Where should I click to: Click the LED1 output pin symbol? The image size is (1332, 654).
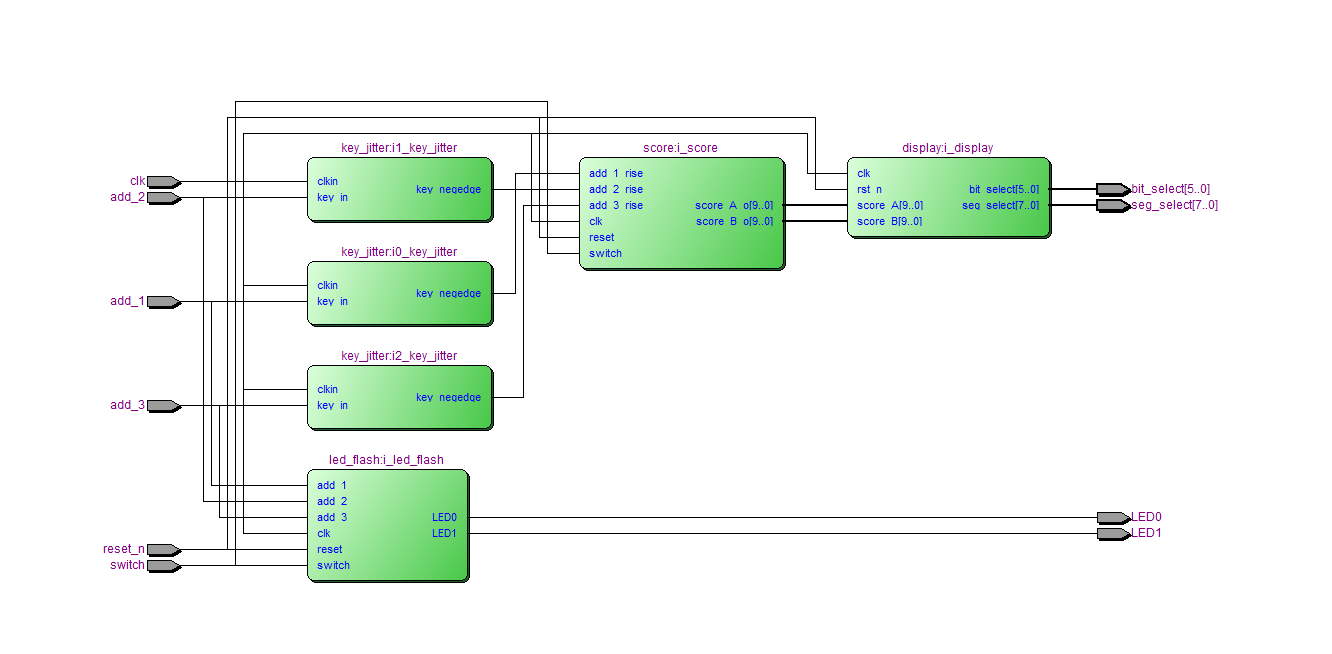[1113, 534]
